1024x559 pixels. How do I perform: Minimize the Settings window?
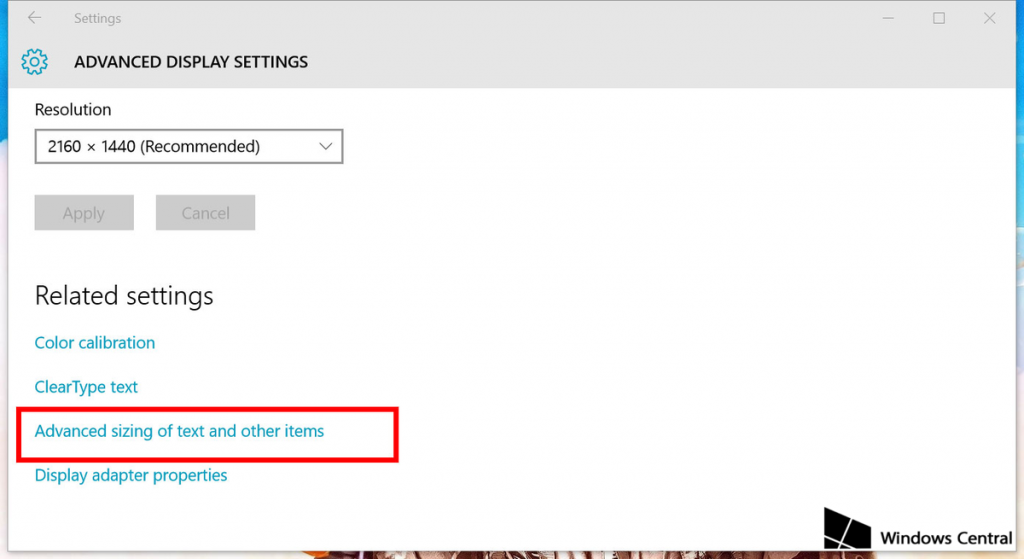click(888, 18)
